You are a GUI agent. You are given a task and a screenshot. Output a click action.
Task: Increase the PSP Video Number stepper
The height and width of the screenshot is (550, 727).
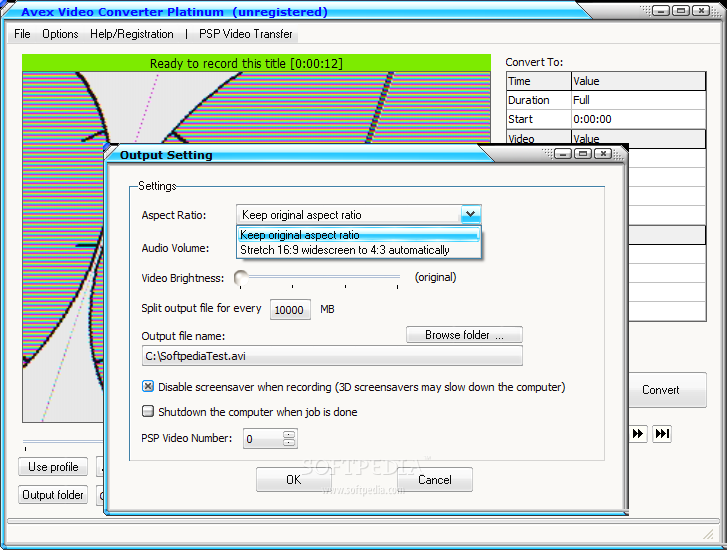tap(289, 435)
